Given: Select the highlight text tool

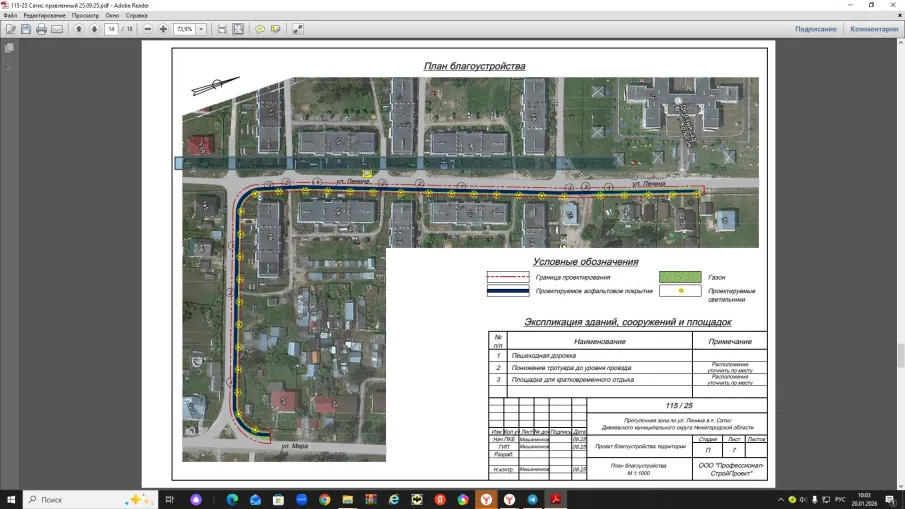Looking at the screenshot, I should pyautogui.click(x=275, y=29).
